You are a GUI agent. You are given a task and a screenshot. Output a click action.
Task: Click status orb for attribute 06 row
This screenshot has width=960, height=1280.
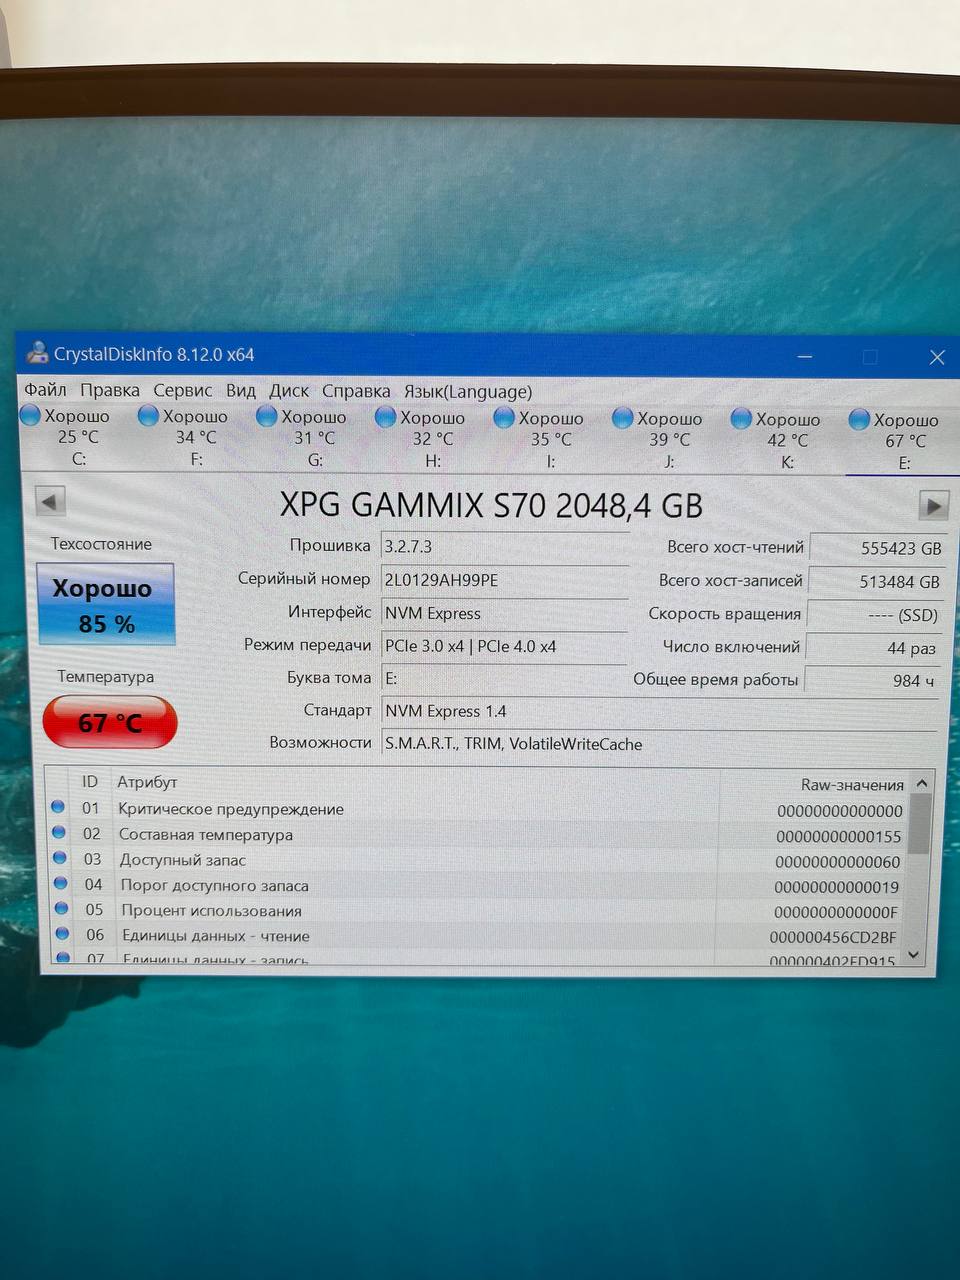(62, 933)
